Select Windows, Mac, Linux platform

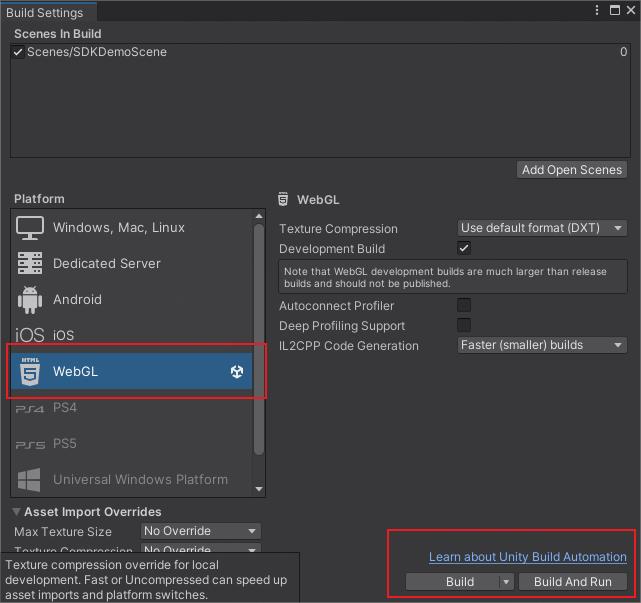tap(132, 228)
